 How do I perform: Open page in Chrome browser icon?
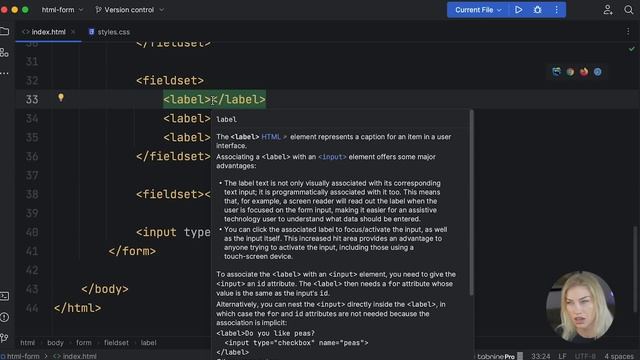point(570,72)
